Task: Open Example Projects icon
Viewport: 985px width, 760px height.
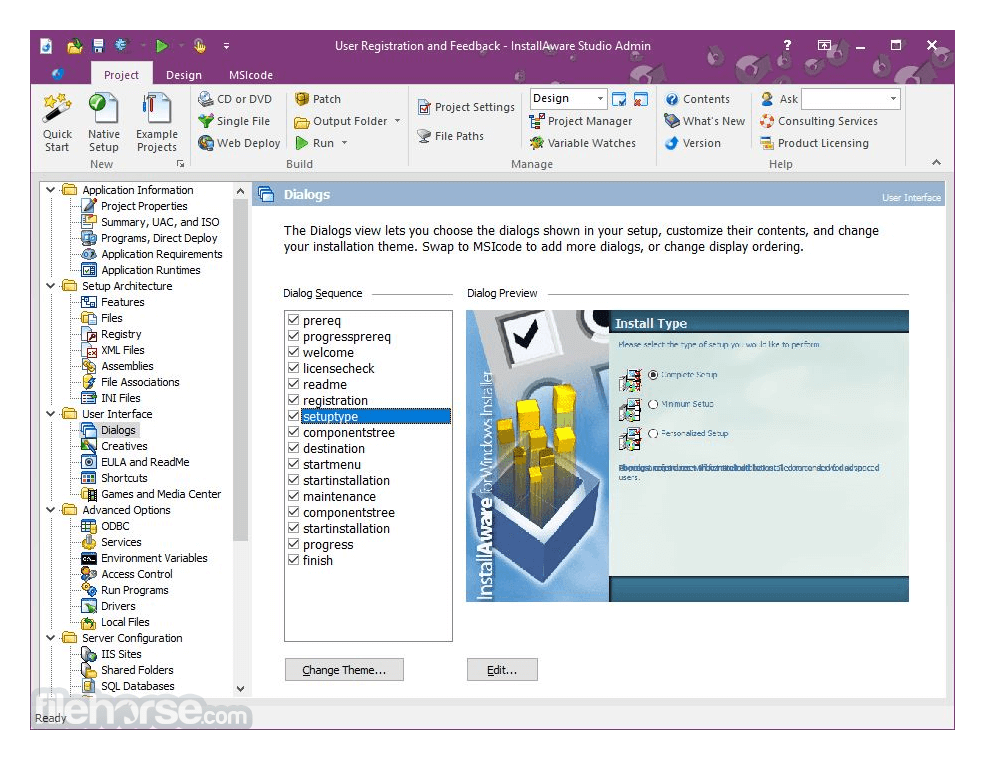Action: coord(156,122)
